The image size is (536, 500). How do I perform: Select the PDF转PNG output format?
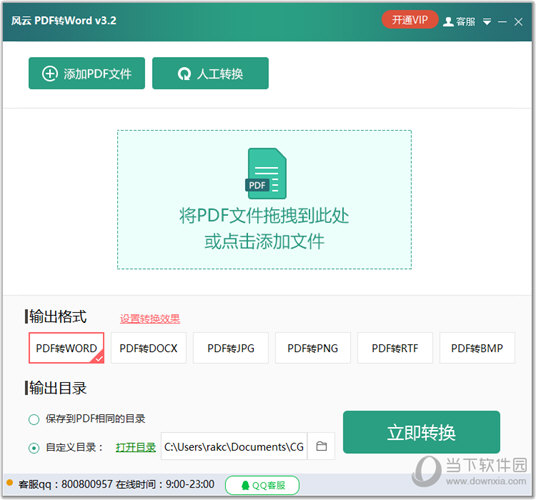tap(313, 348)
